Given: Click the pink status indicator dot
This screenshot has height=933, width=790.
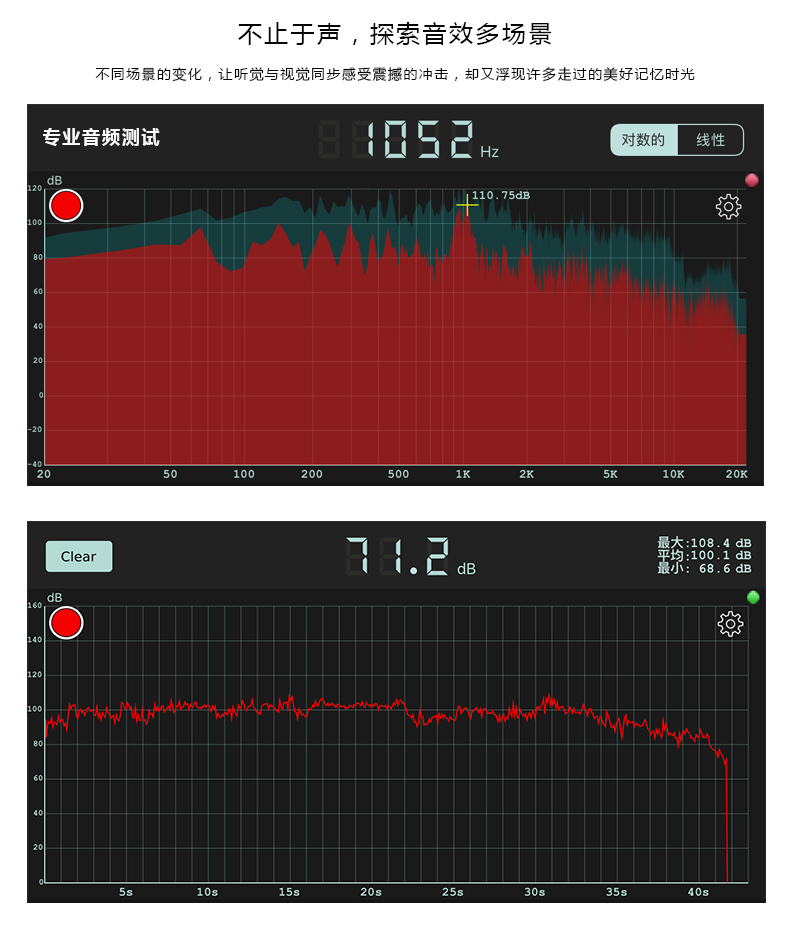Looking at the screenshot, I should tap(751, 180).
